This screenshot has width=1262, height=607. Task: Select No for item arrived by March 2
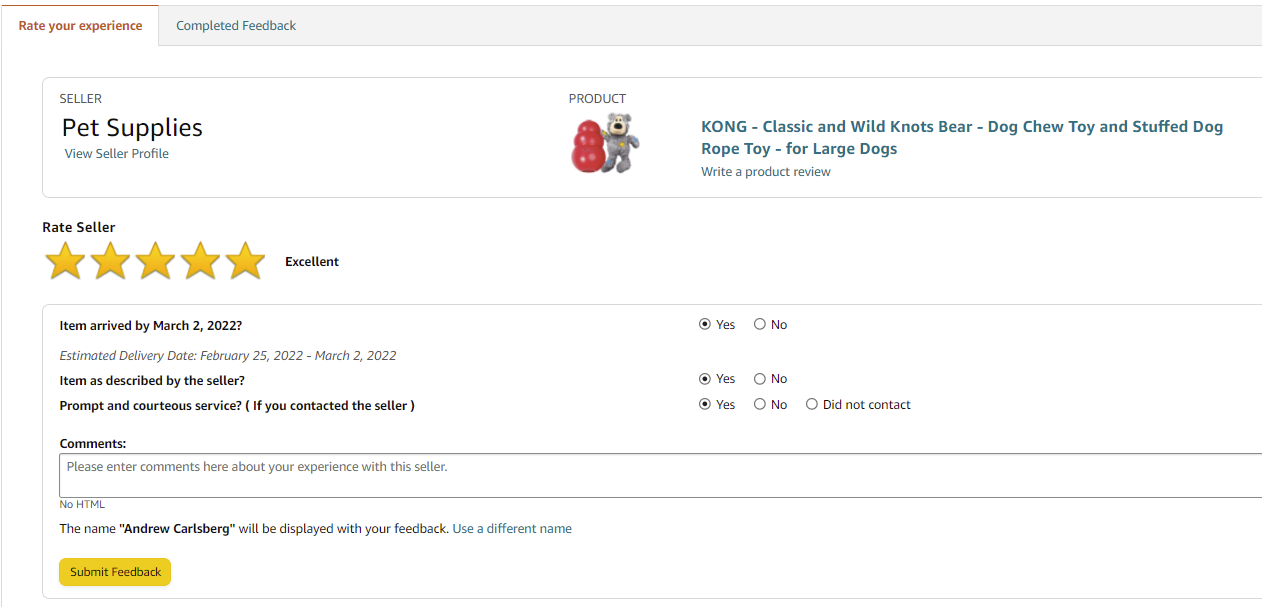click(x=760, y=325)
